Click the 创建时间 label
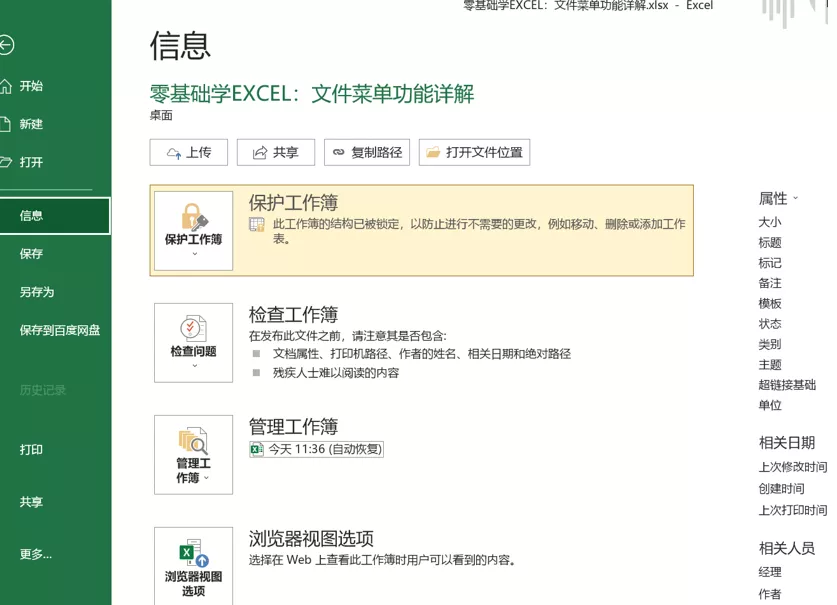The image size is (837, 605). pos(781,489)
